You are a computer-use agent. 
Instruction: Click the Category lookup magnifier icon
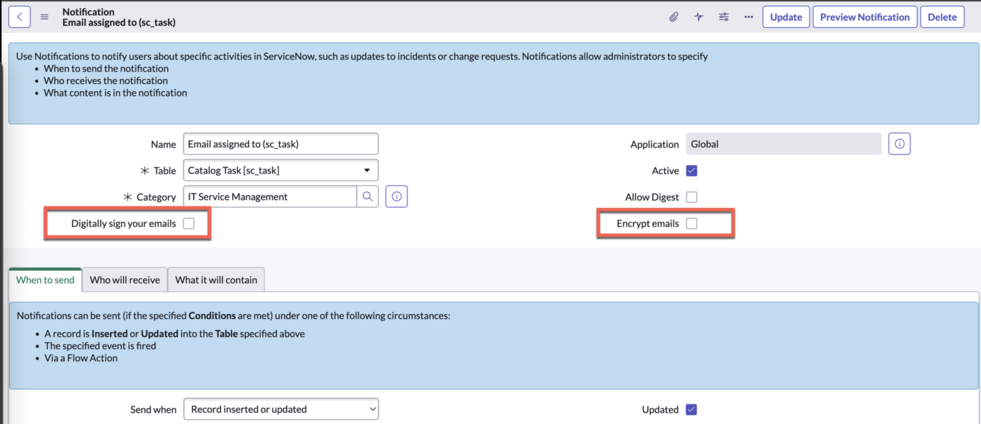tap(368, 196)
